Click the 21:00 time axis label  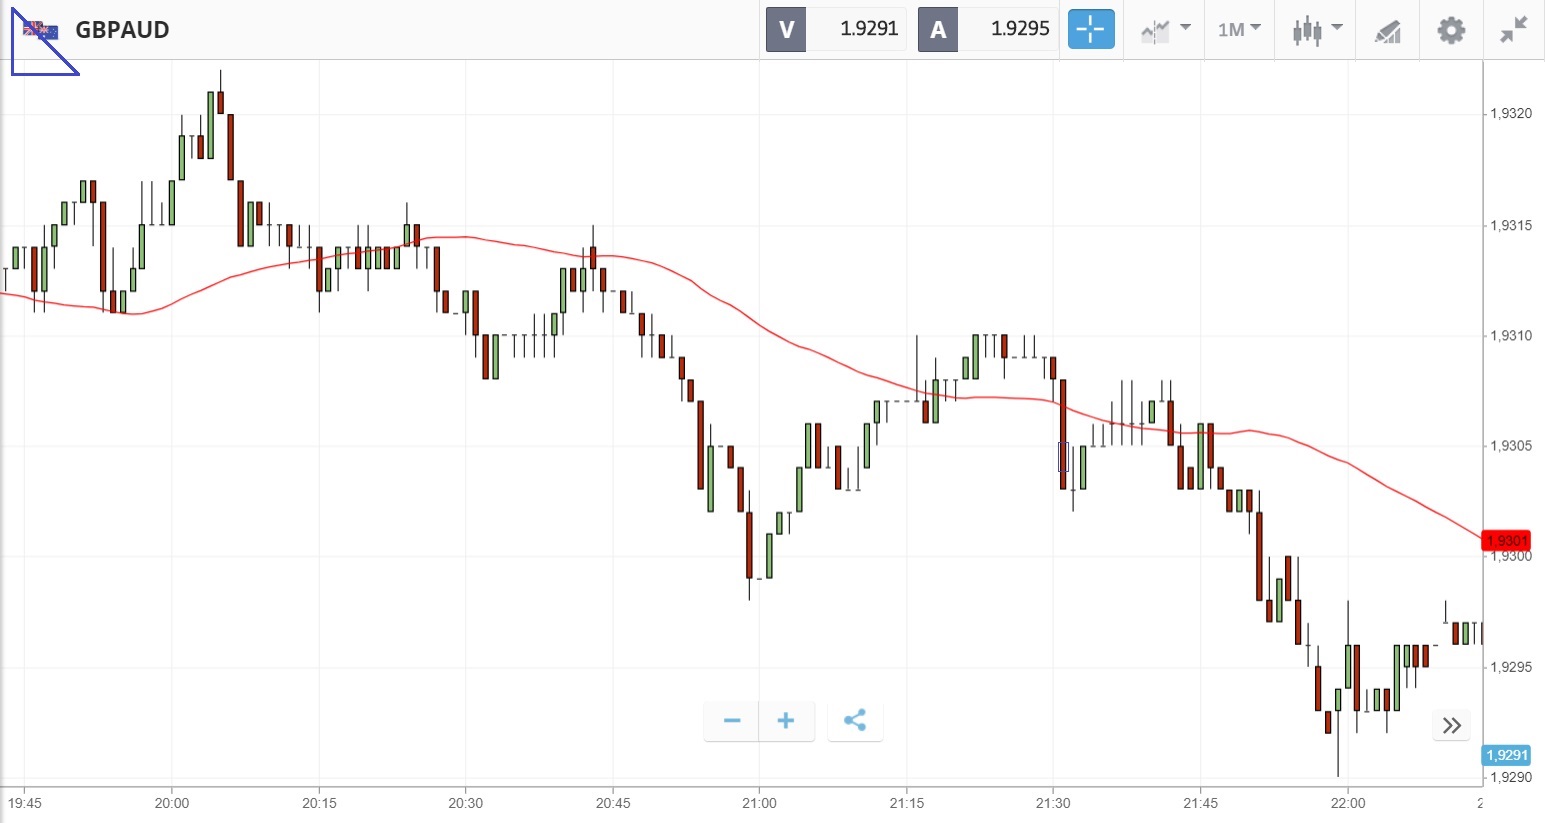coord(759,803)
